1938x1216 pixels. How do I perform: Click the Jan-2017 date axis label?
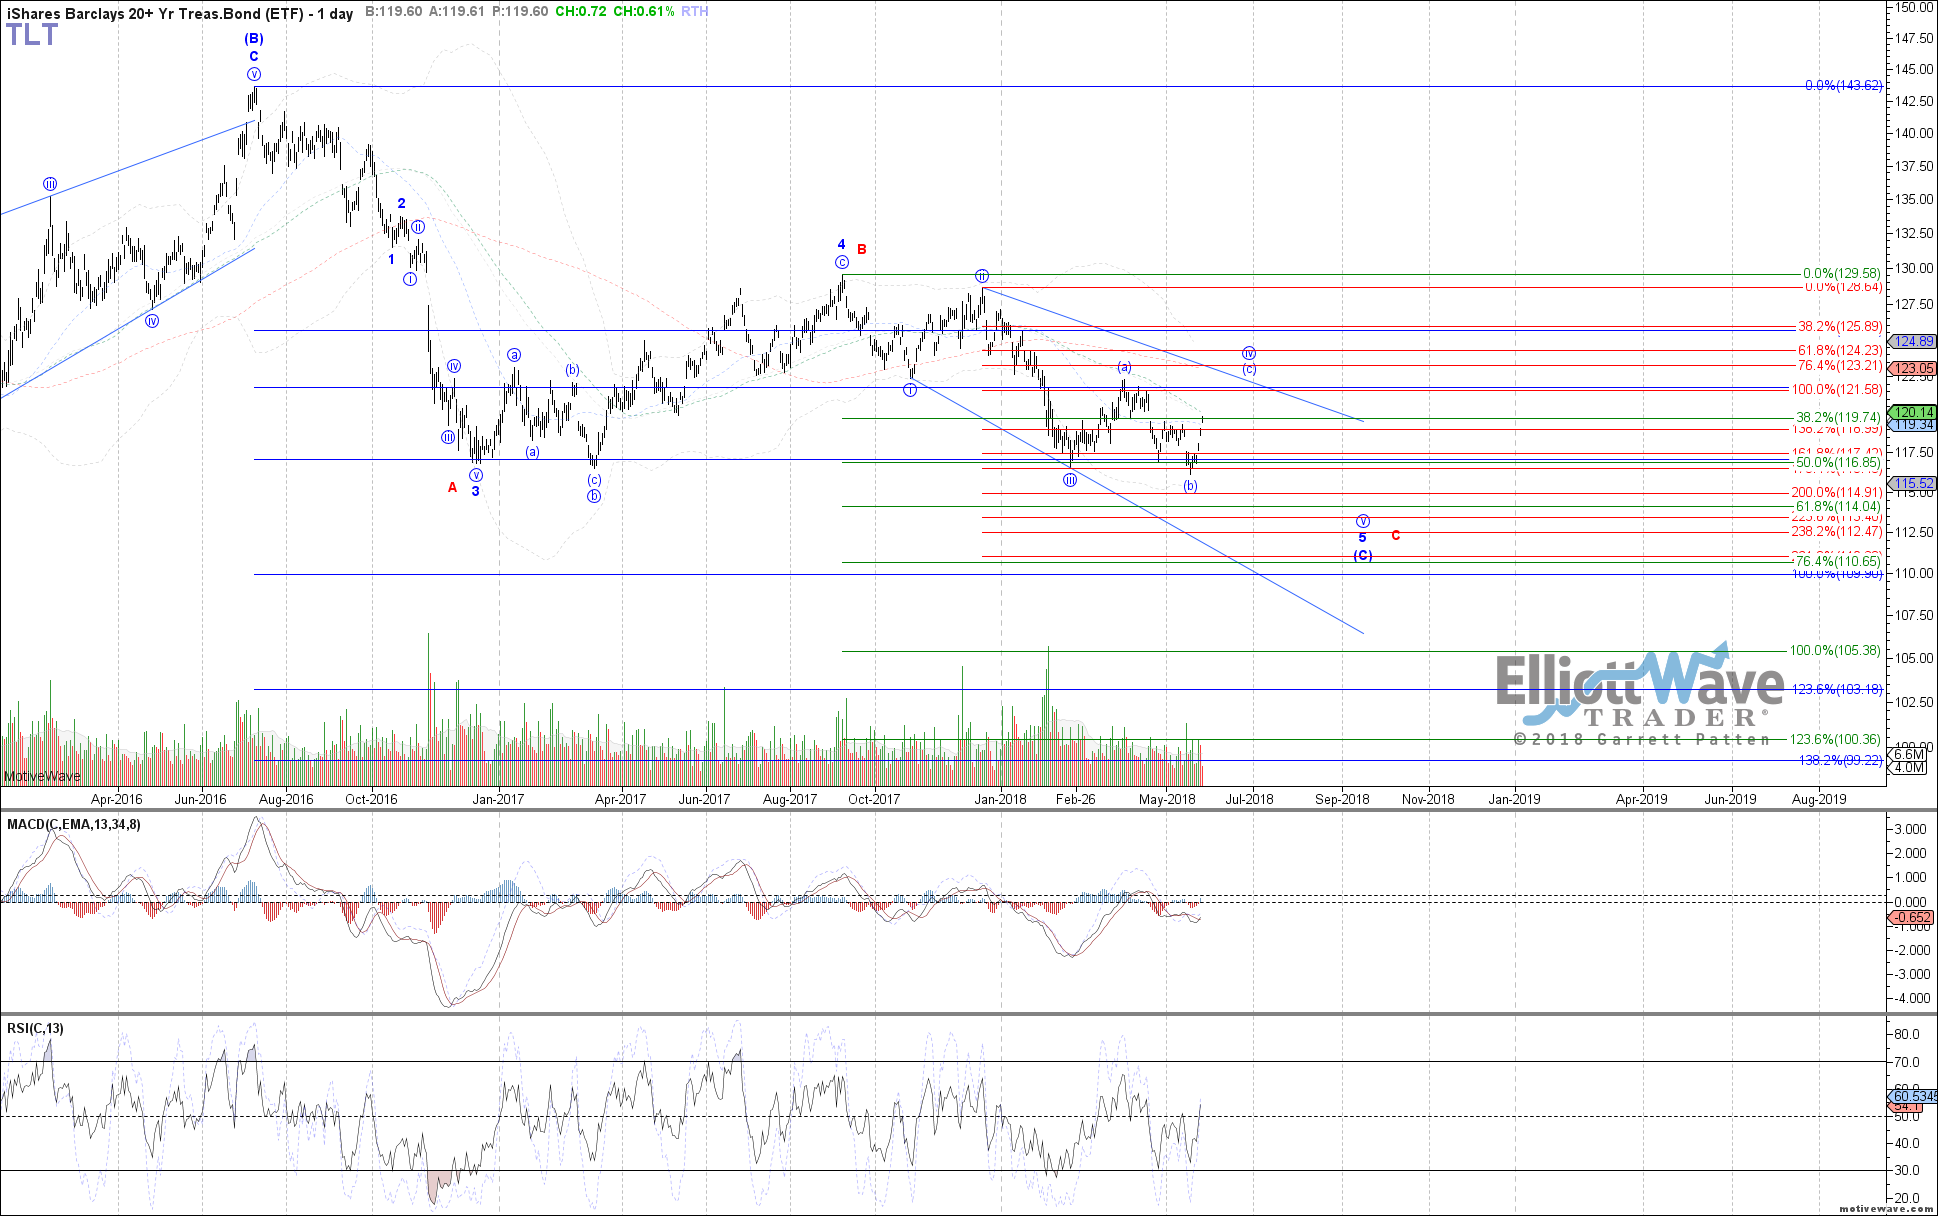[498, 799]
